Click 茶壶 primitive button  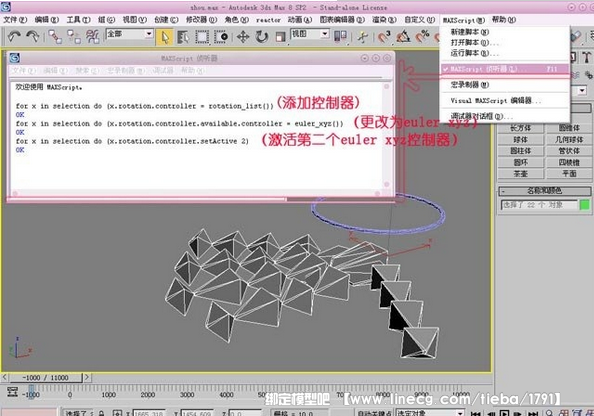(x=521, y=174)
